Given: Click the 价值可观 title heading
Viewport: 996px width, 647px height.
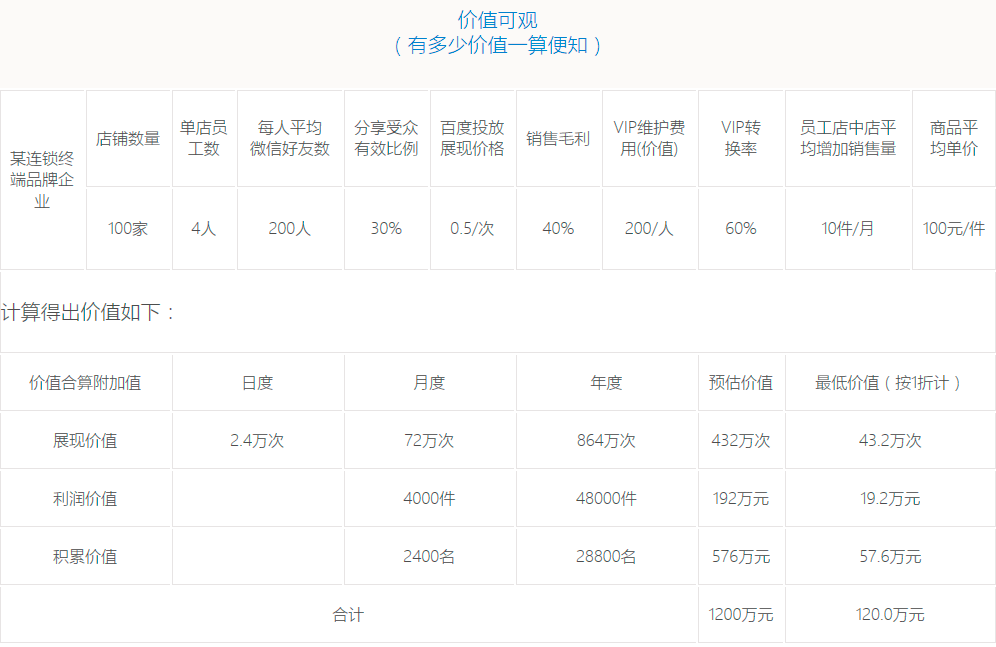Looking at the screenshot, I should pyautogui.click(x=497, y=20).
